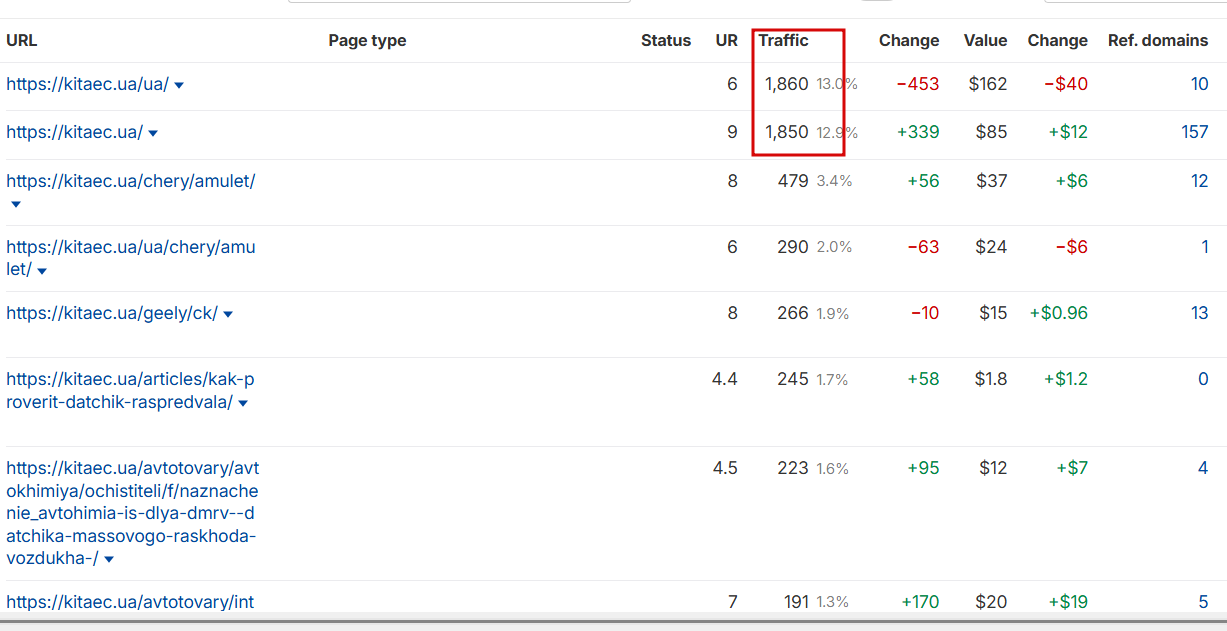Viewport: 1227px width, 631px height.
Task: Open 5 referring domains for avtotovary/int row
Action: 1203,602
